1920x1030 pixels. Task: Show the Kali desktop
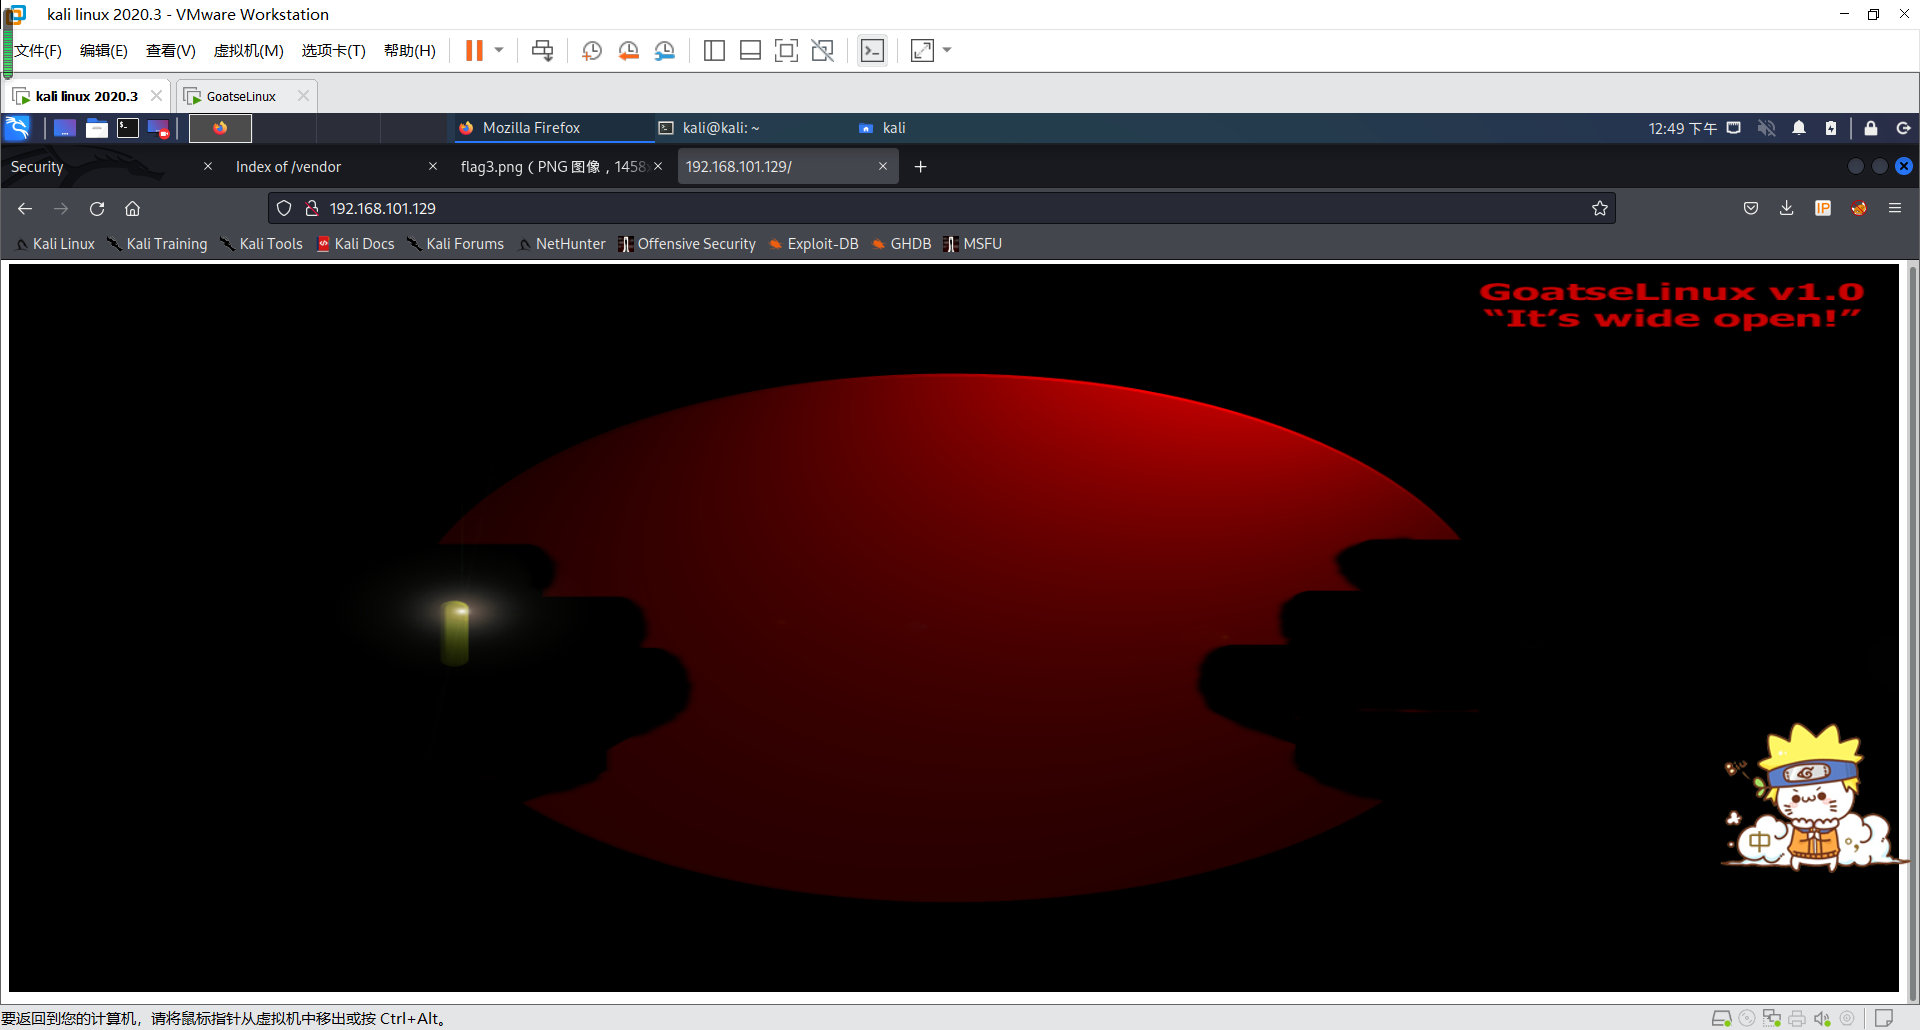[x=65, y=128]
